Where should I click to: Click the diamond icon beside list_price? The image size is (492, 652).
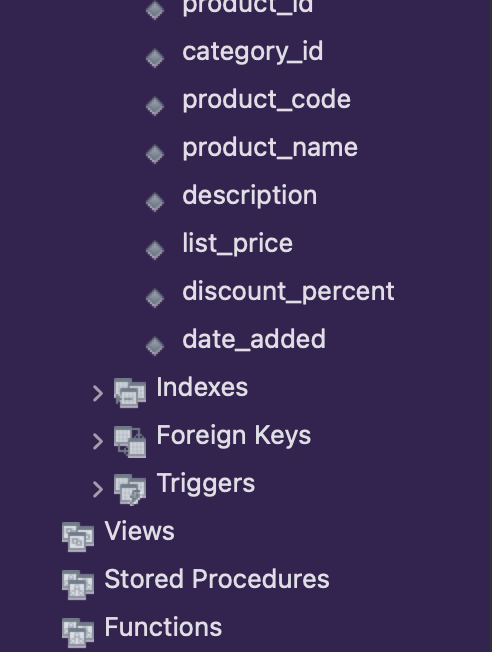(x=155, y=250)
